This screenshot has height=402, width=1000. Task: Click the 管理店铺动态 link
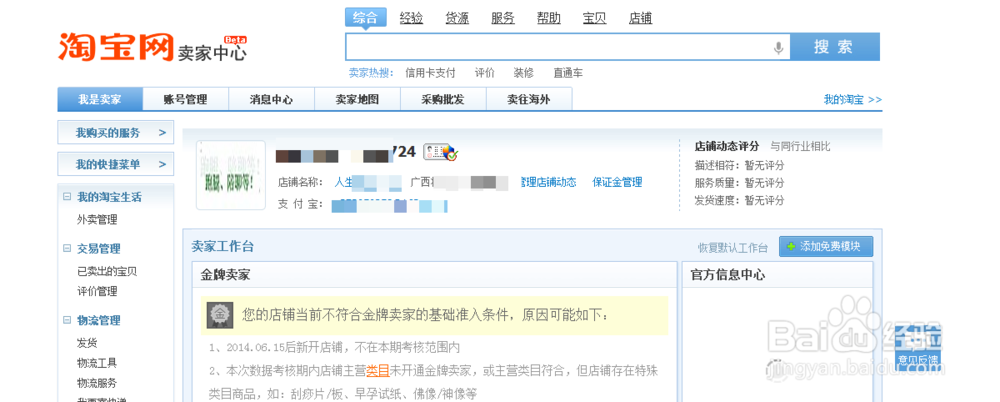[x=548, y=182]
